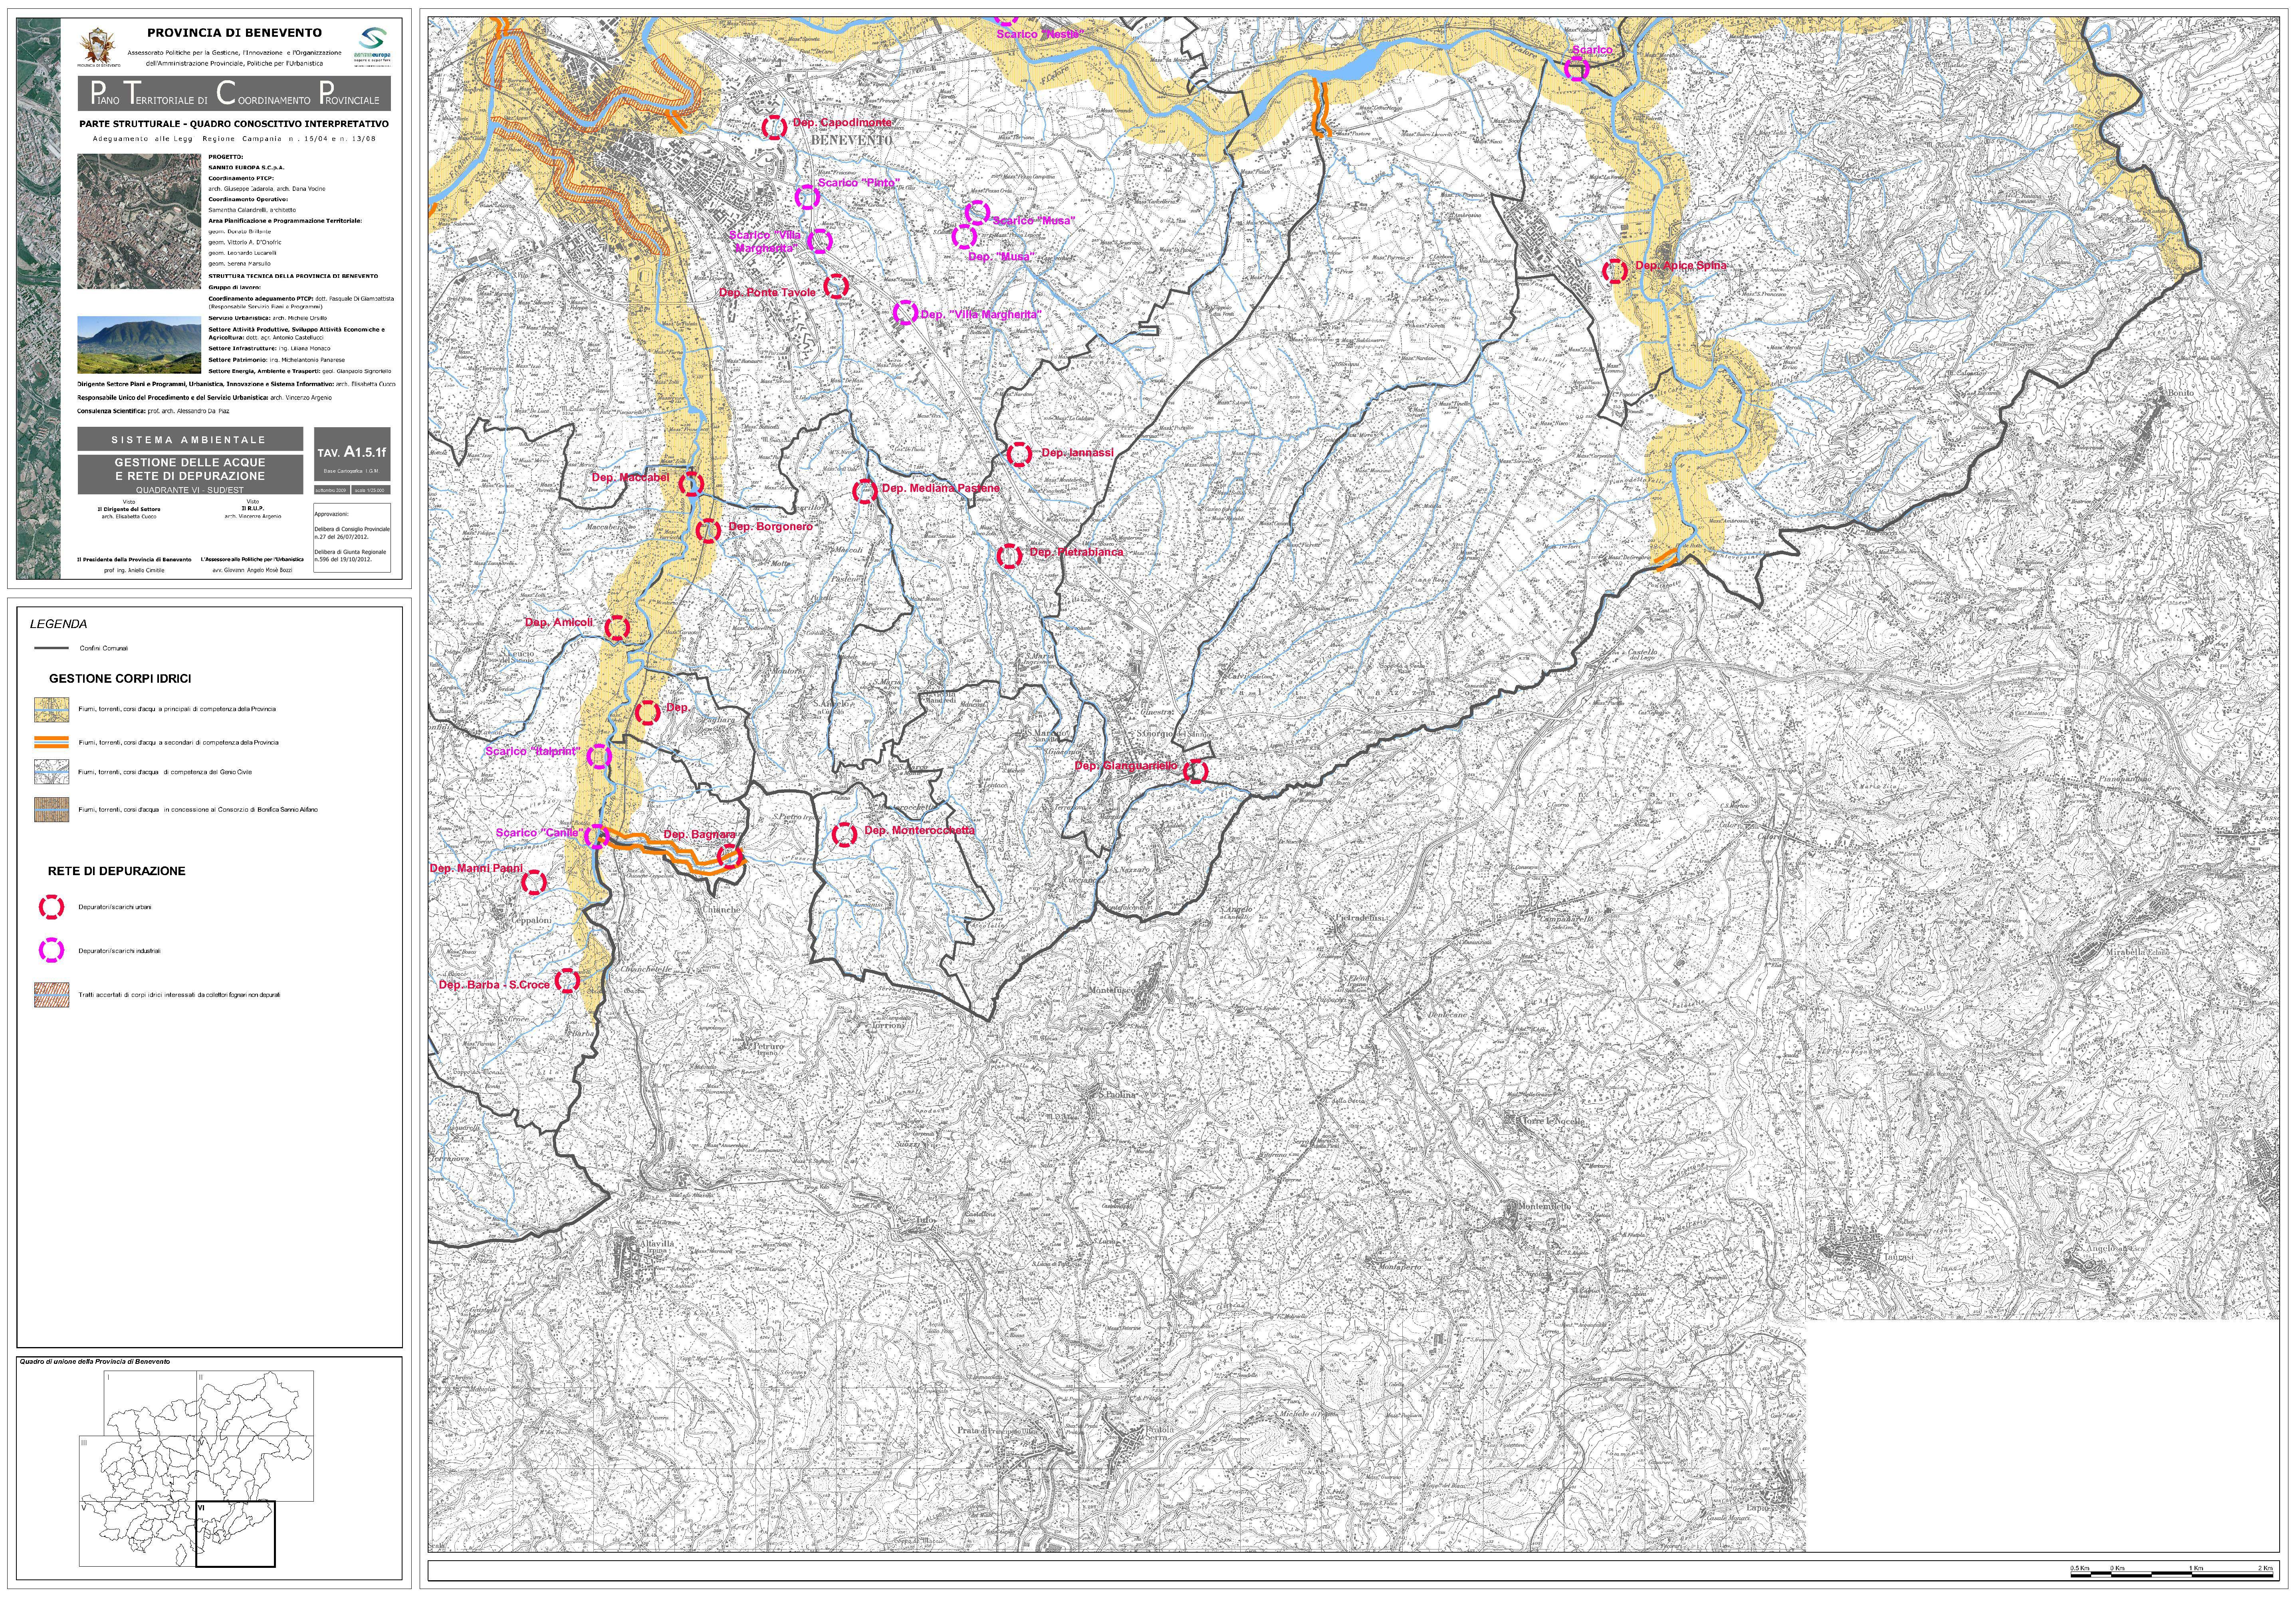Click "Depuratori/scarichi urbani" legend text

click(x=115, y=908)
